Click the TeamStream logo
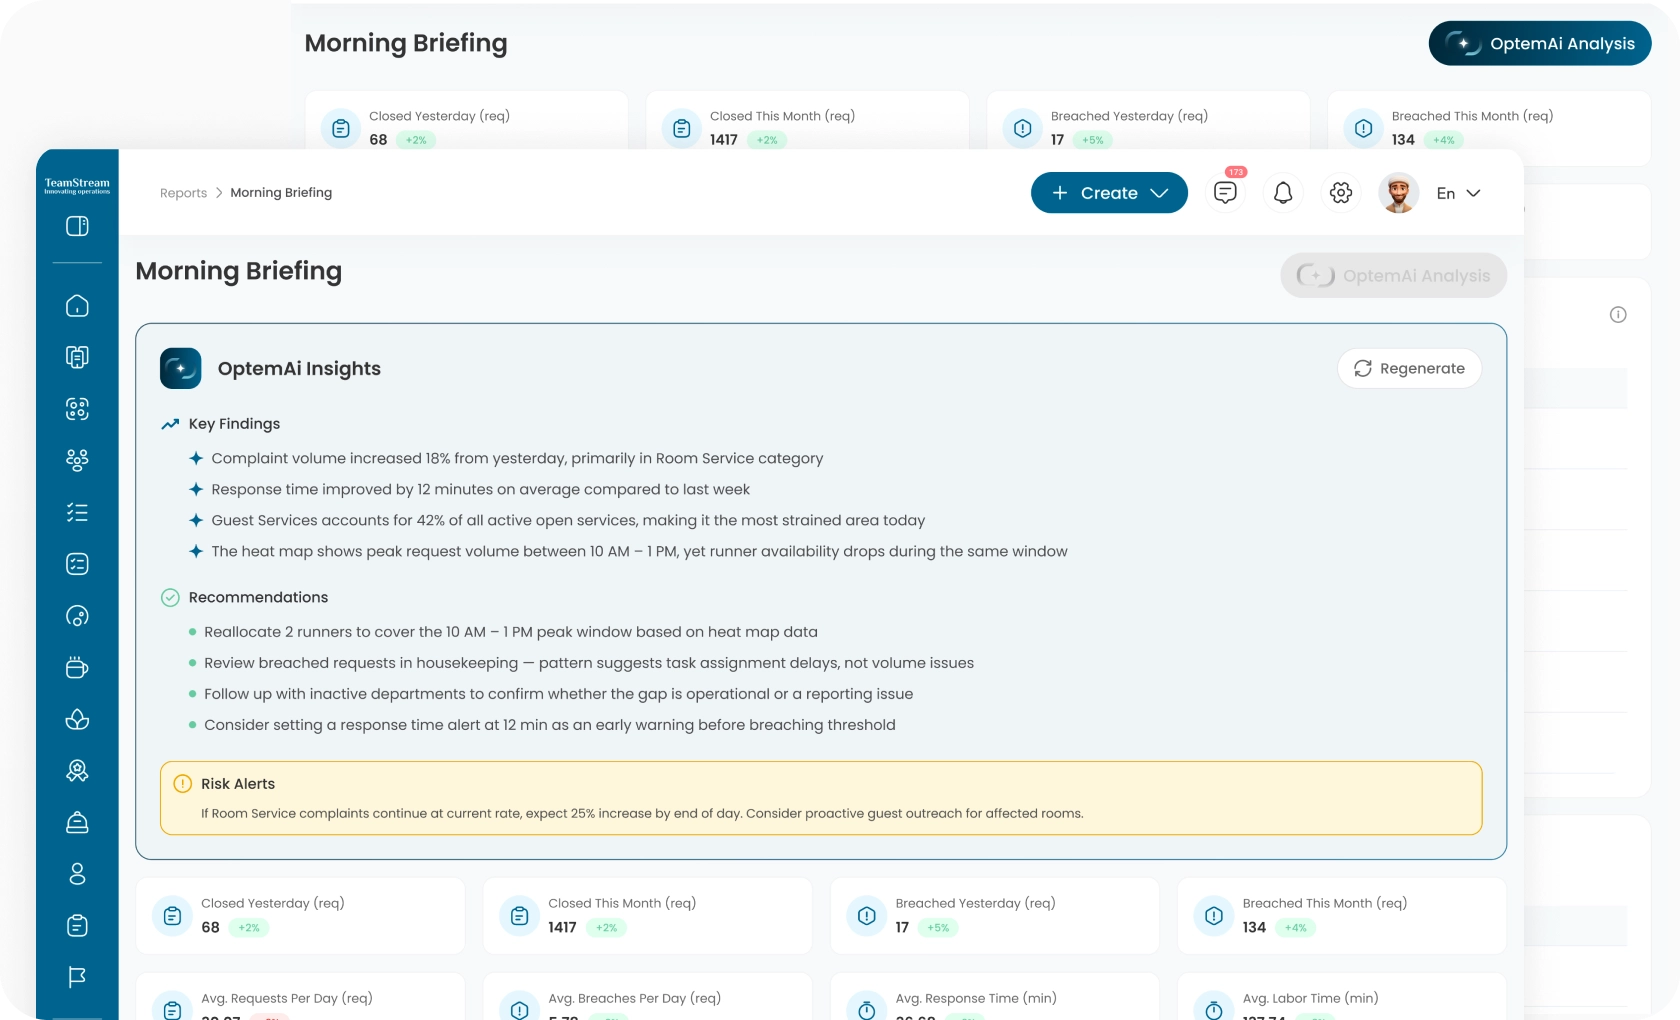 click(77, 185)
